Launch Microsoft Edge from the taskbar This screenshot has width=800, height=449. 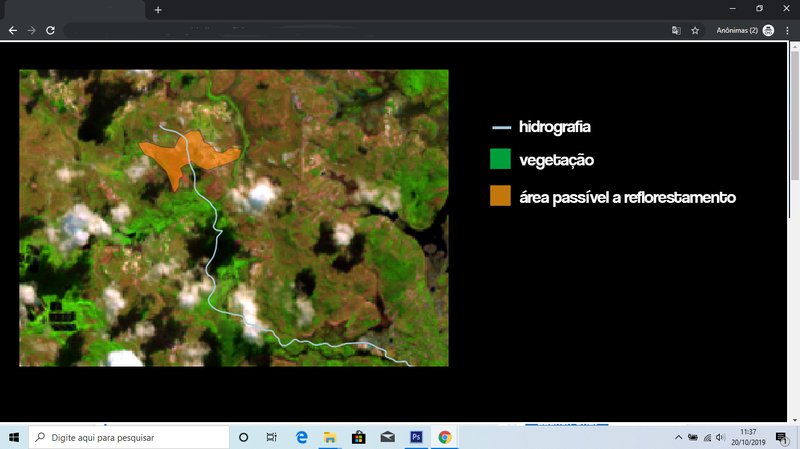pyautogui.click(x=301, y=437)
